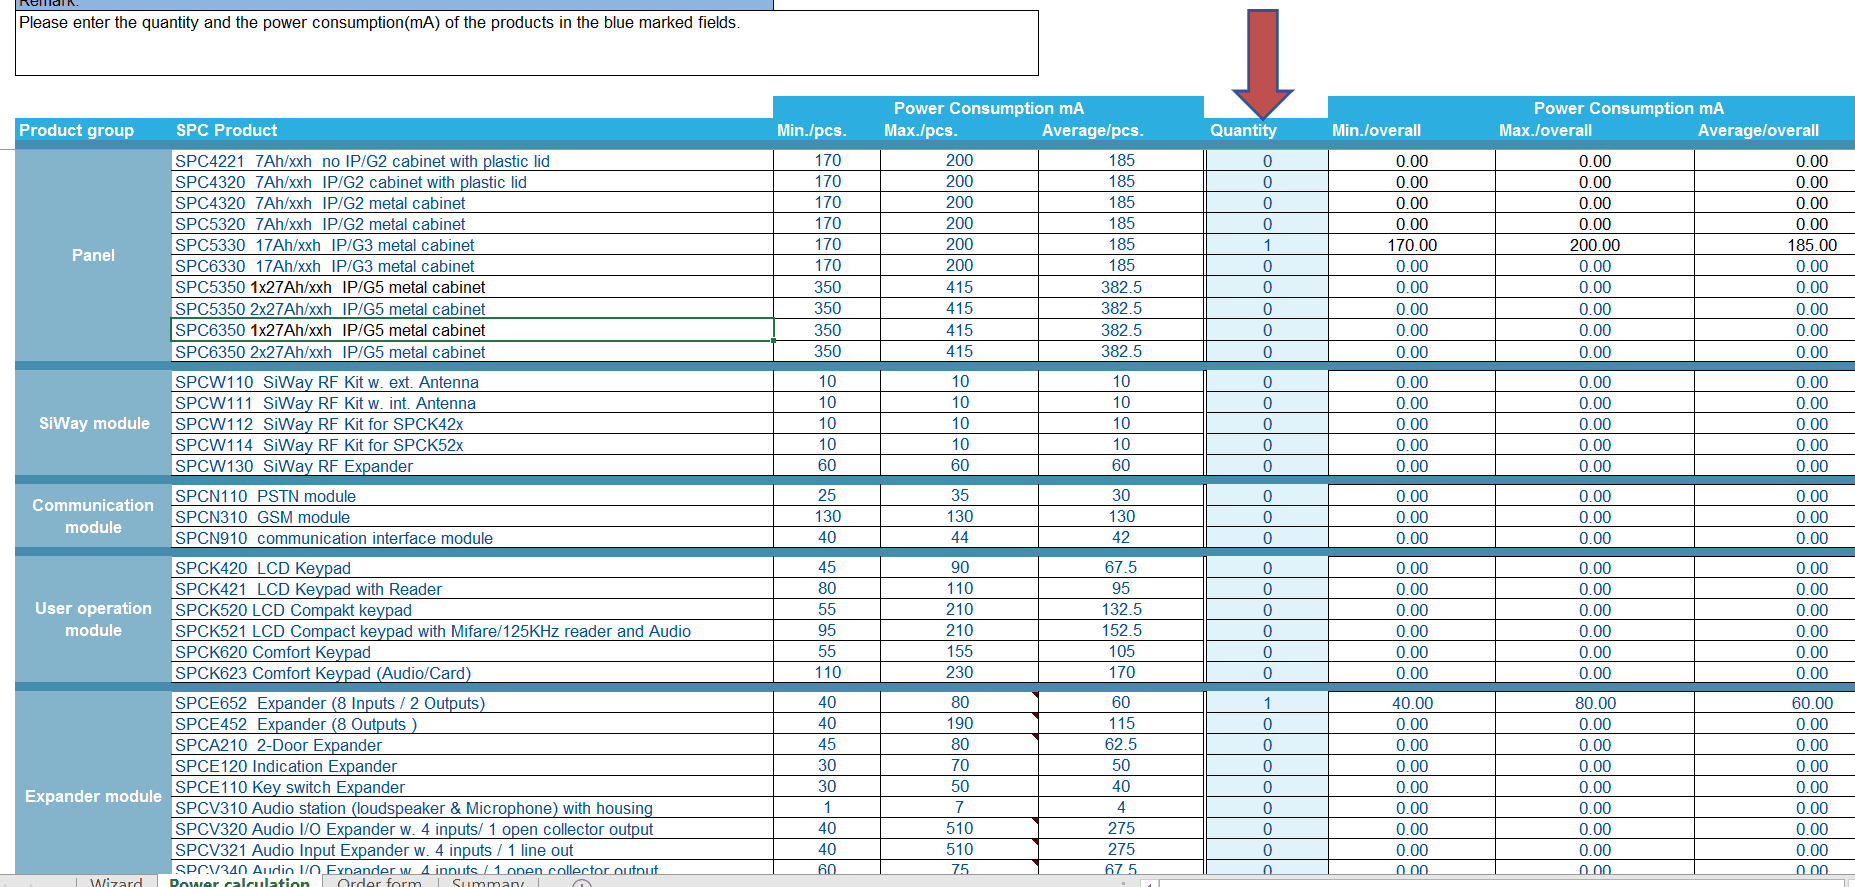Click the horizontal scrollbar at bottom
This screenshot has height=887, width=1855.
click(1500, 883)
